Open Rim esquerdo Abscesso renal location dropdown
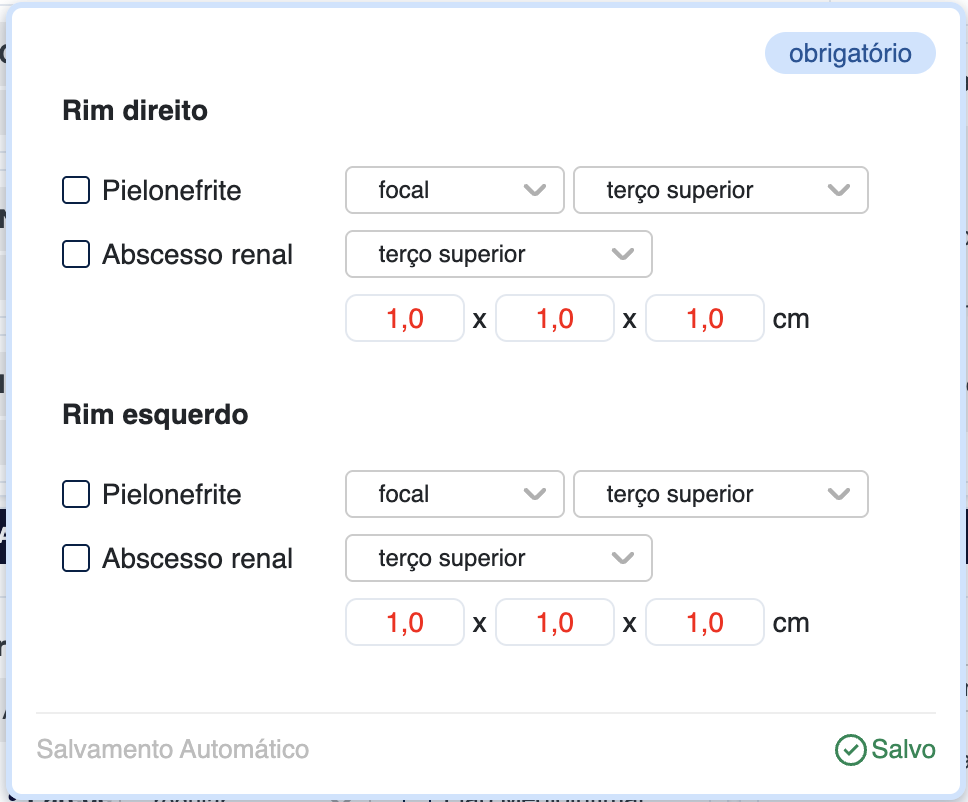 pyautogui.click(x=498, y=558)
